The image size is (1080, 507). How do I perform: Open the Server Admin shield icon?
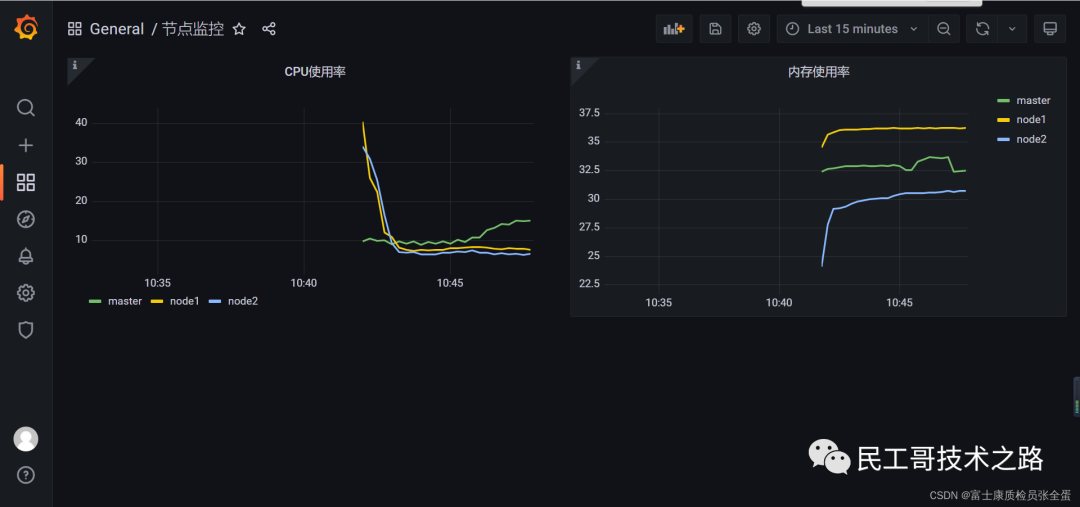[25, 330]
